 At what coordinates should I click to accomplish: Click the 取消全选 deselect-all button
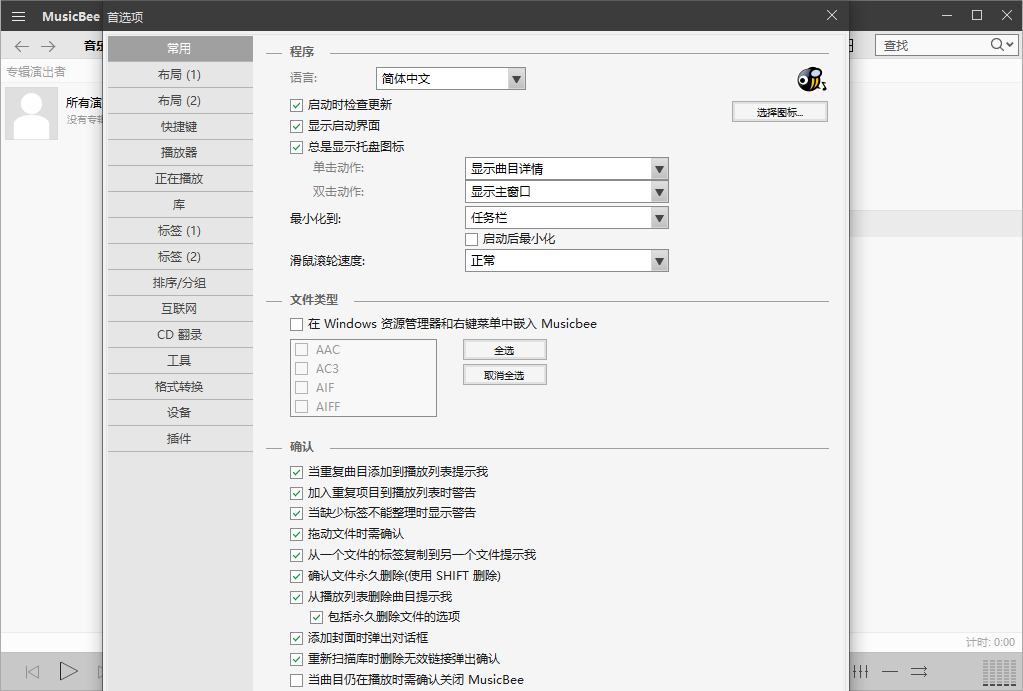[x=504, y=375]
